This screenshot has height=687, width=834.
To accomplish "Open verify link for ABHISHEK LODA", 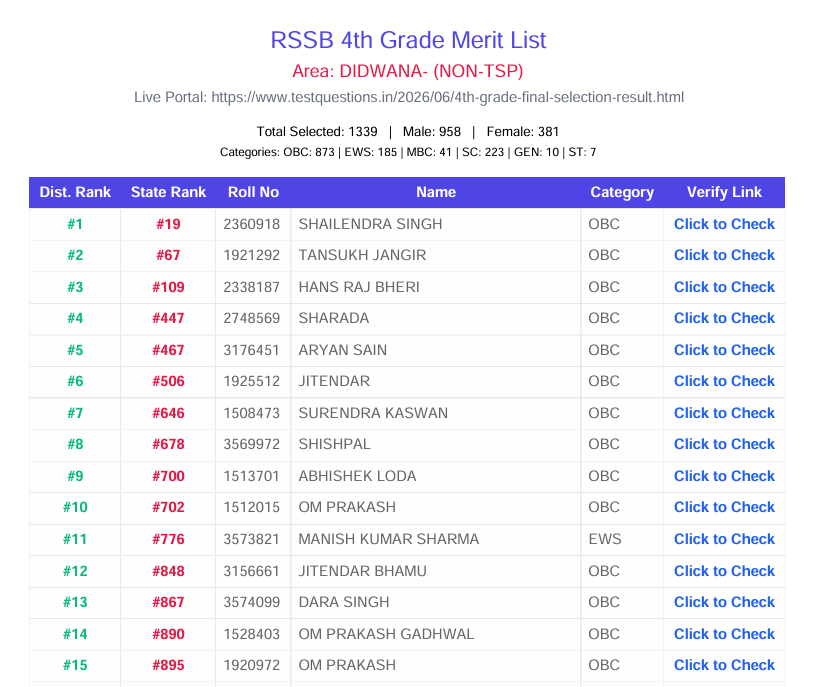I will (x=724, y=476).
